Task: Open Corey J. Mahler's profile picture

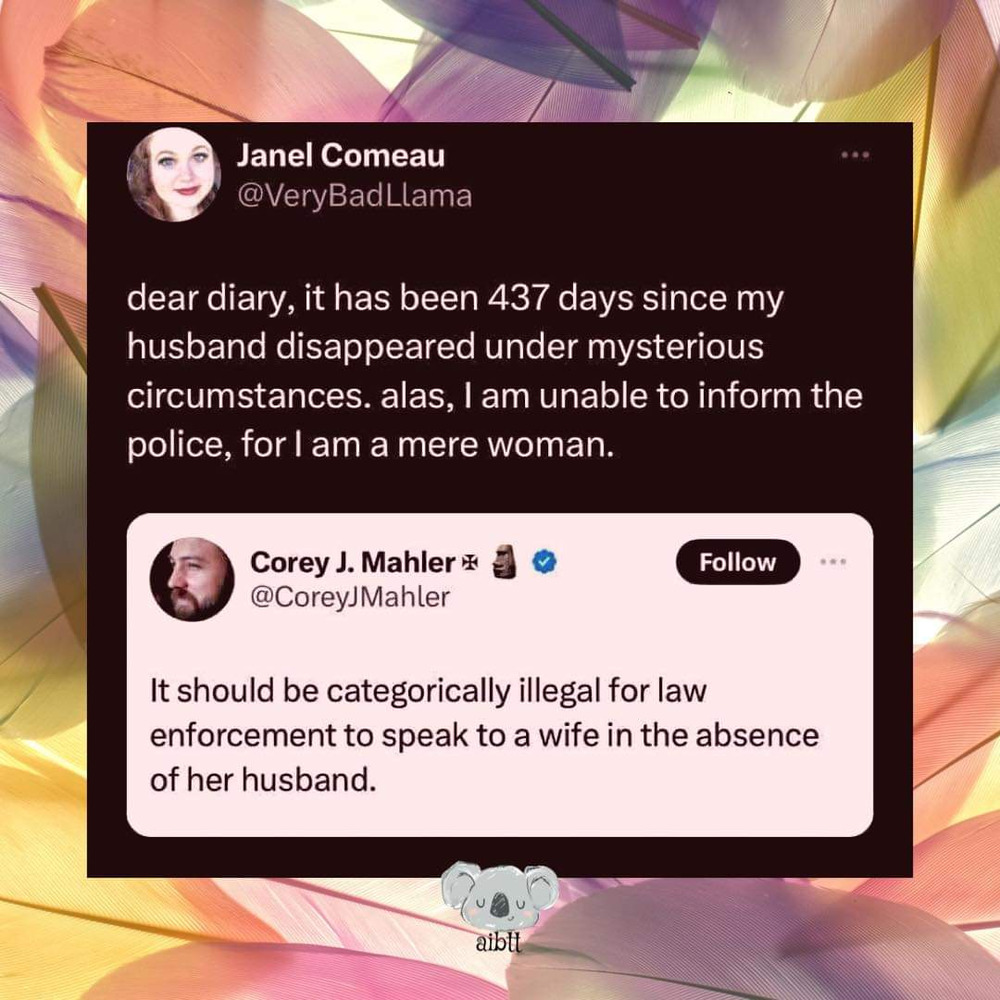Action: click(x=192, y=579)
